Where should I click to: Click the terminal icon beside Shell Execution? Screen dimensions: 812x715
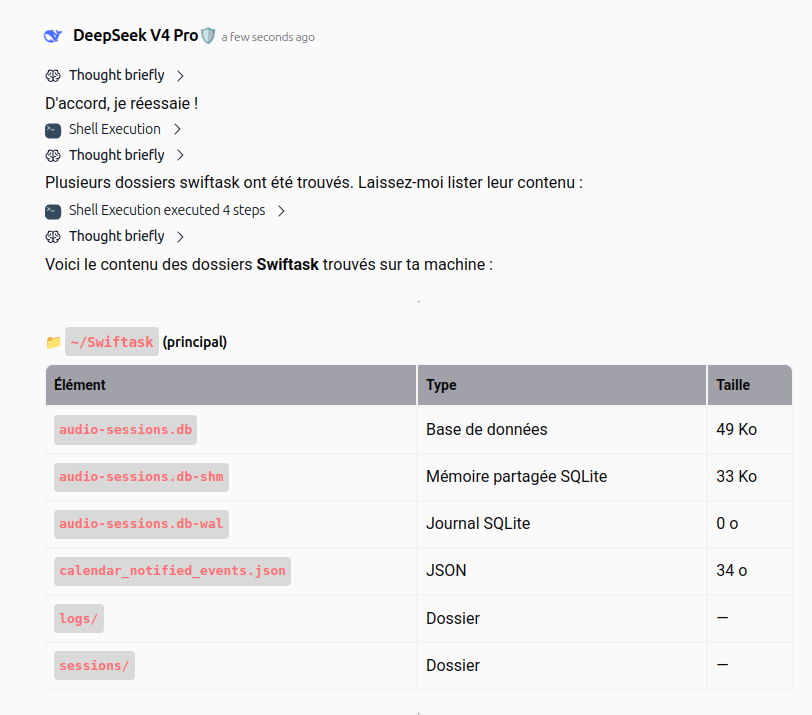point(53,130)
